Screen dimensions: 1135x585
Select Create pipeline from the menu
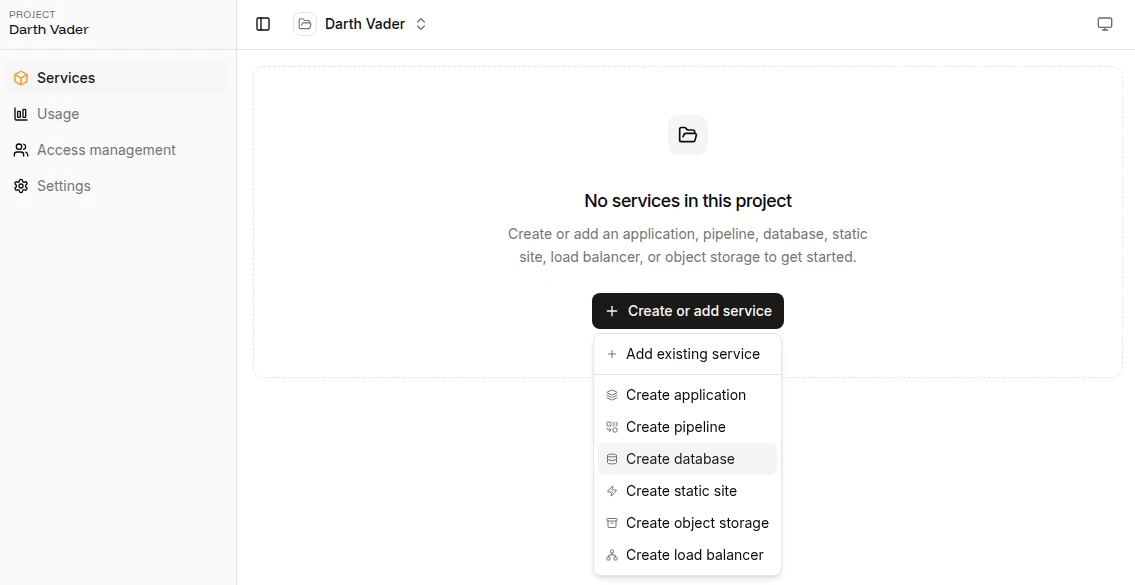click(x=688, y=427)
